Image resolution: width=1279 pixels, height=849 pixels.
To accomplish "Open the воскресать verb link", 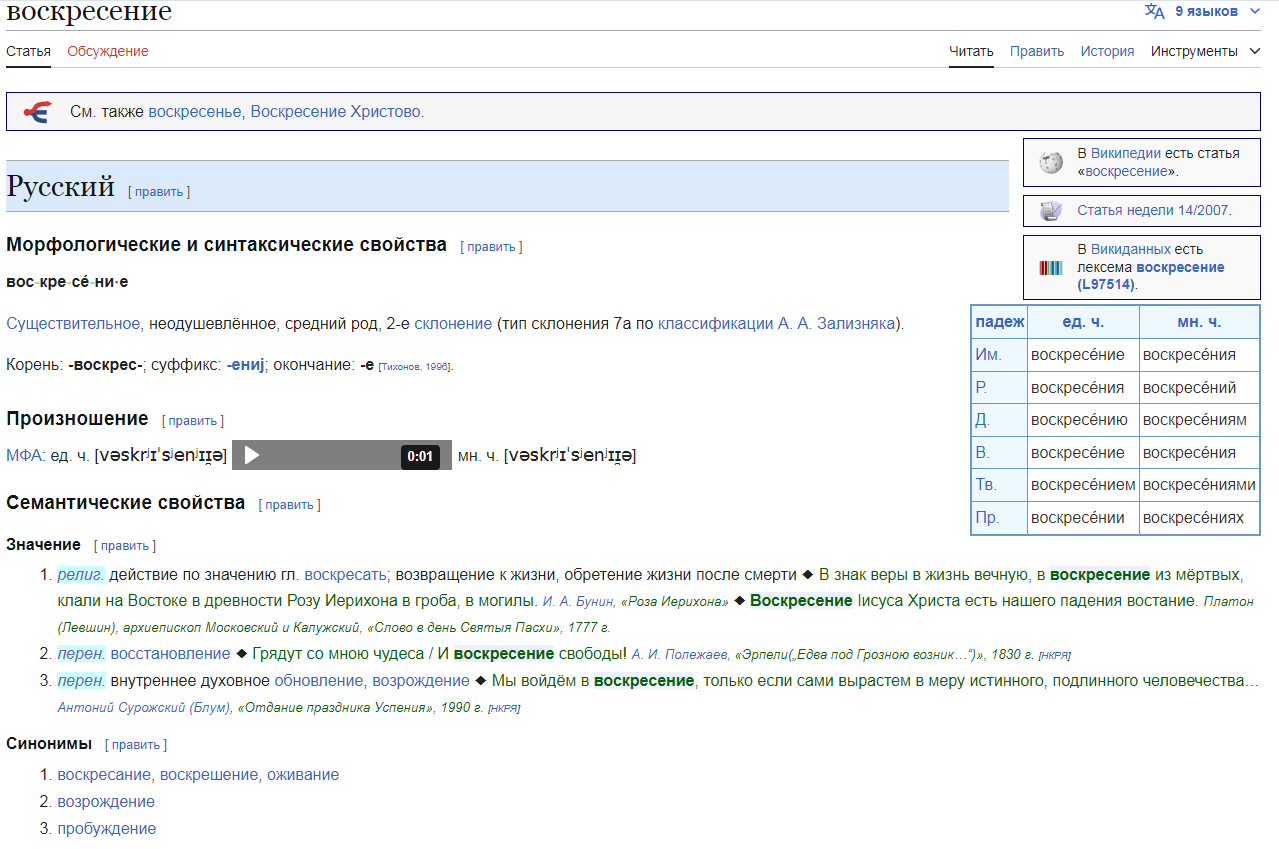I will click(345, 575).
